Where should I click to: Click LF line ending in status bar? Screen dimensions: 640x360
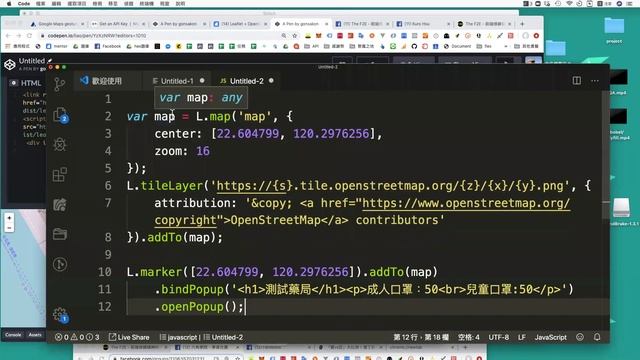522,337
